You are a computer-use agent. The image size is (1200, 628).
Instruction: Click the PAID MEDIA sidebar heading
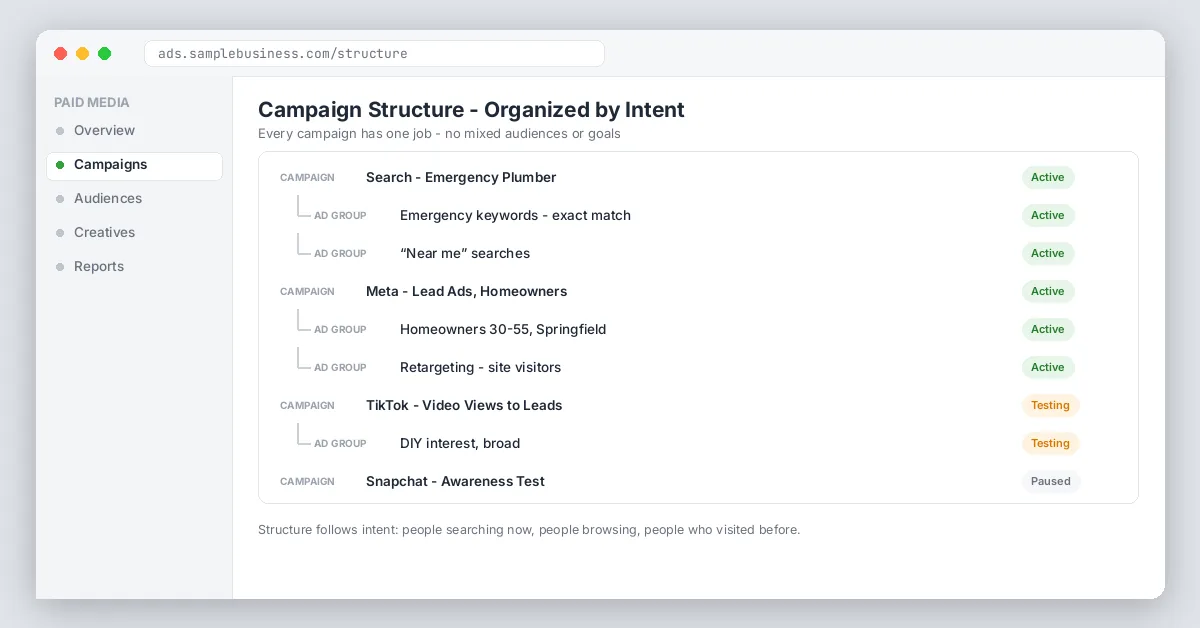tap(92, 102)
